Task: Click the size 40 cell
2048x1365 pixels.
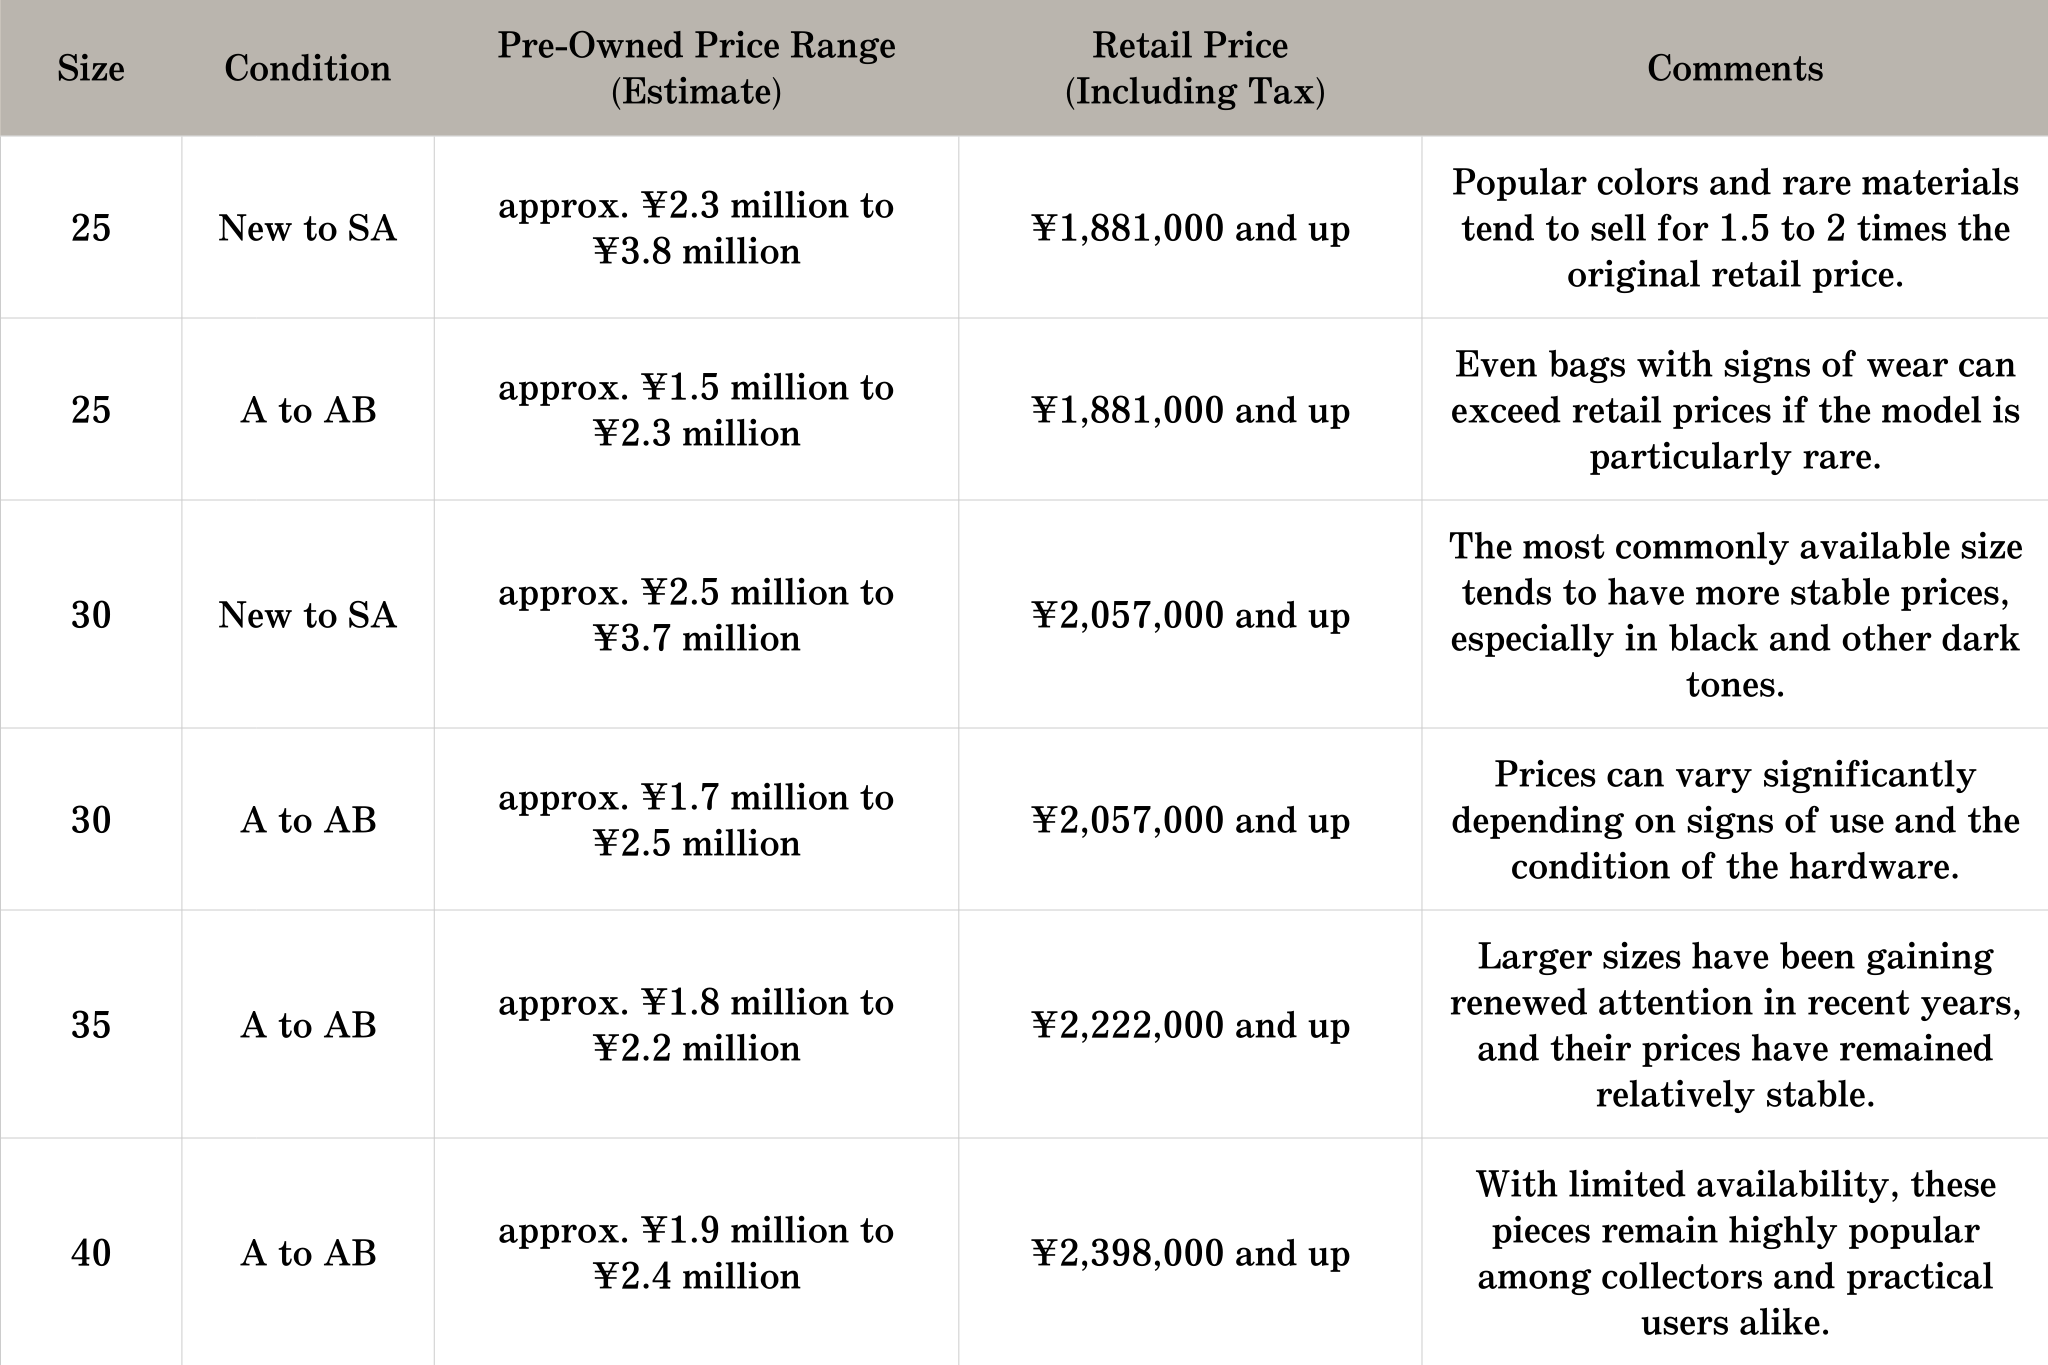Action: [x=91, y=1253]
